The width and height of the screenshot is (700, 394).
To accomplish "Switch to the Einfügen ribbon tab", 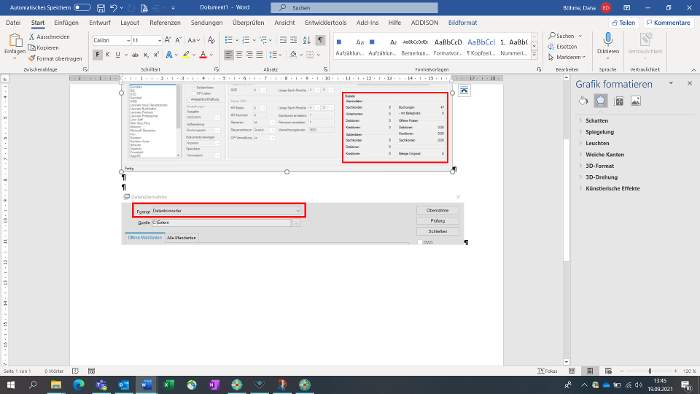I will tap(66, 23).
